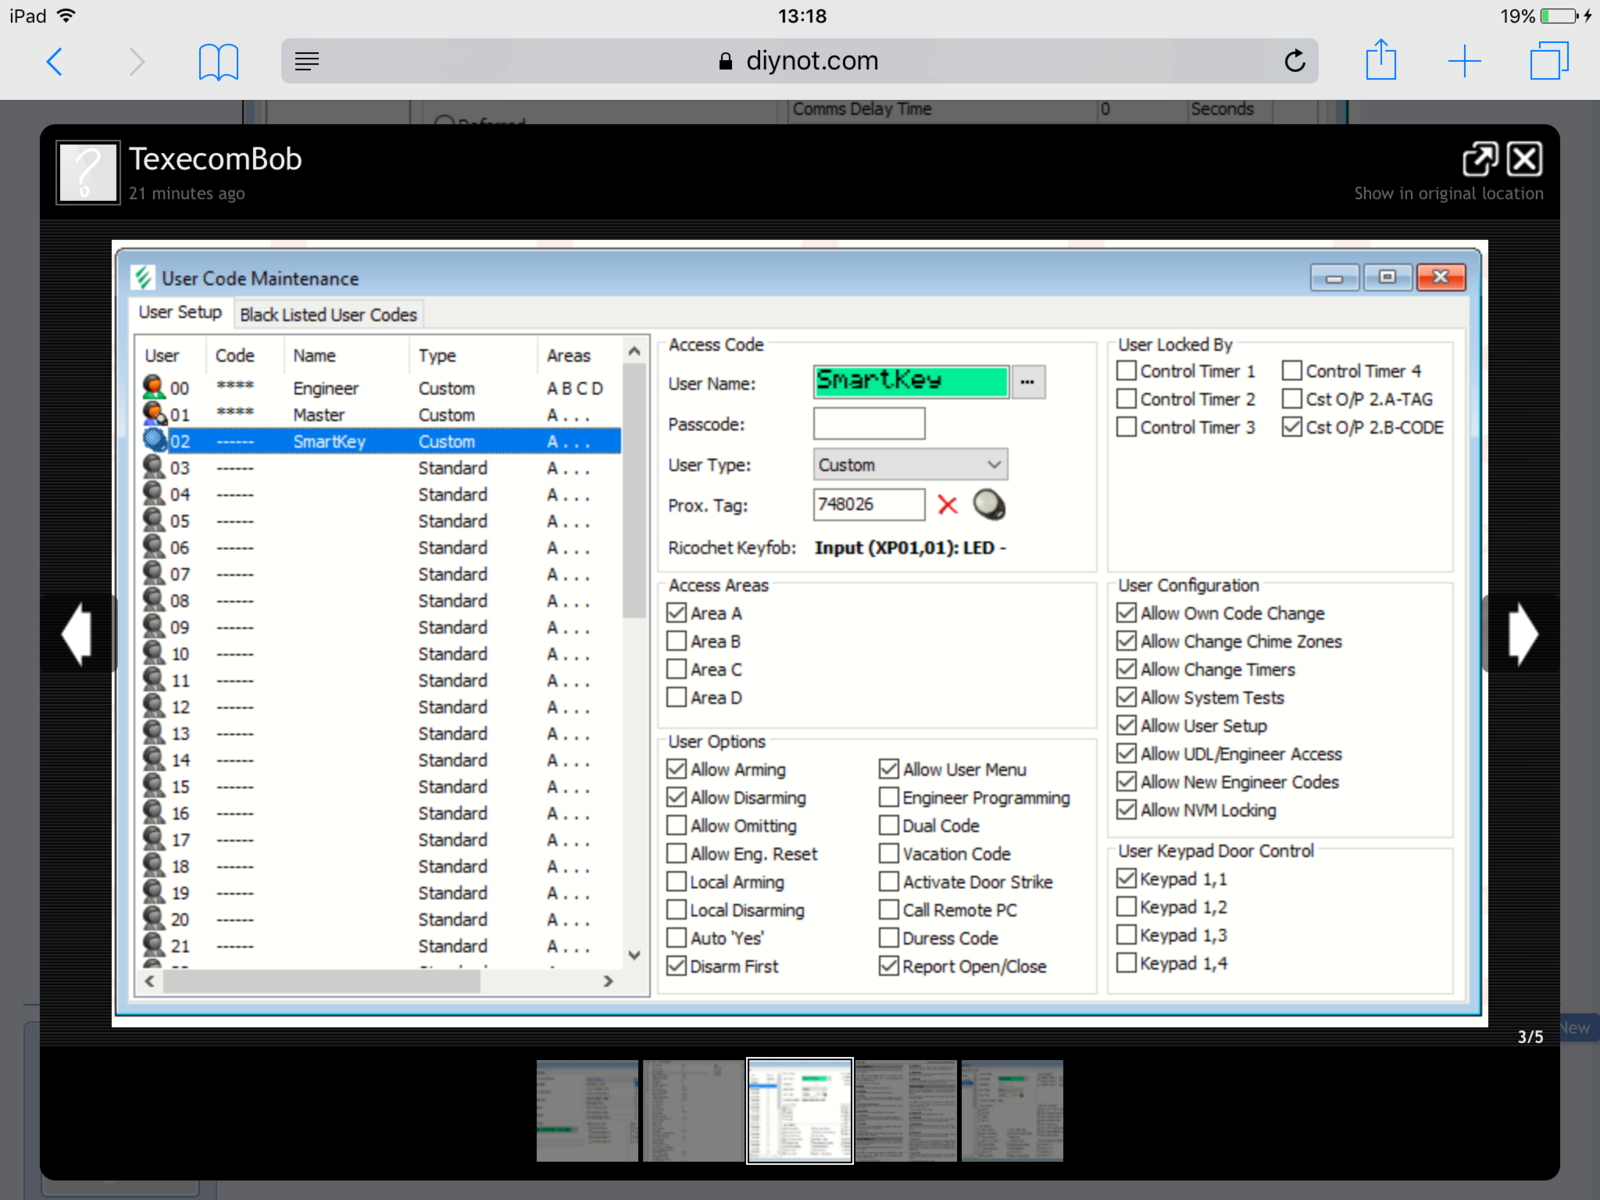Show all open tabs icon

(x=1548, y=61)
